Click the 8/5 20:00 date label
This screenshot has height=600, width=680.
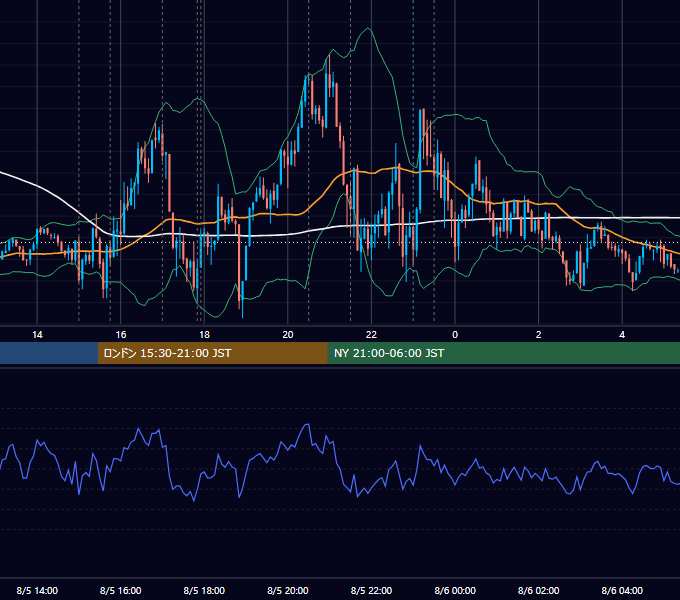click(x=288, y=590)
